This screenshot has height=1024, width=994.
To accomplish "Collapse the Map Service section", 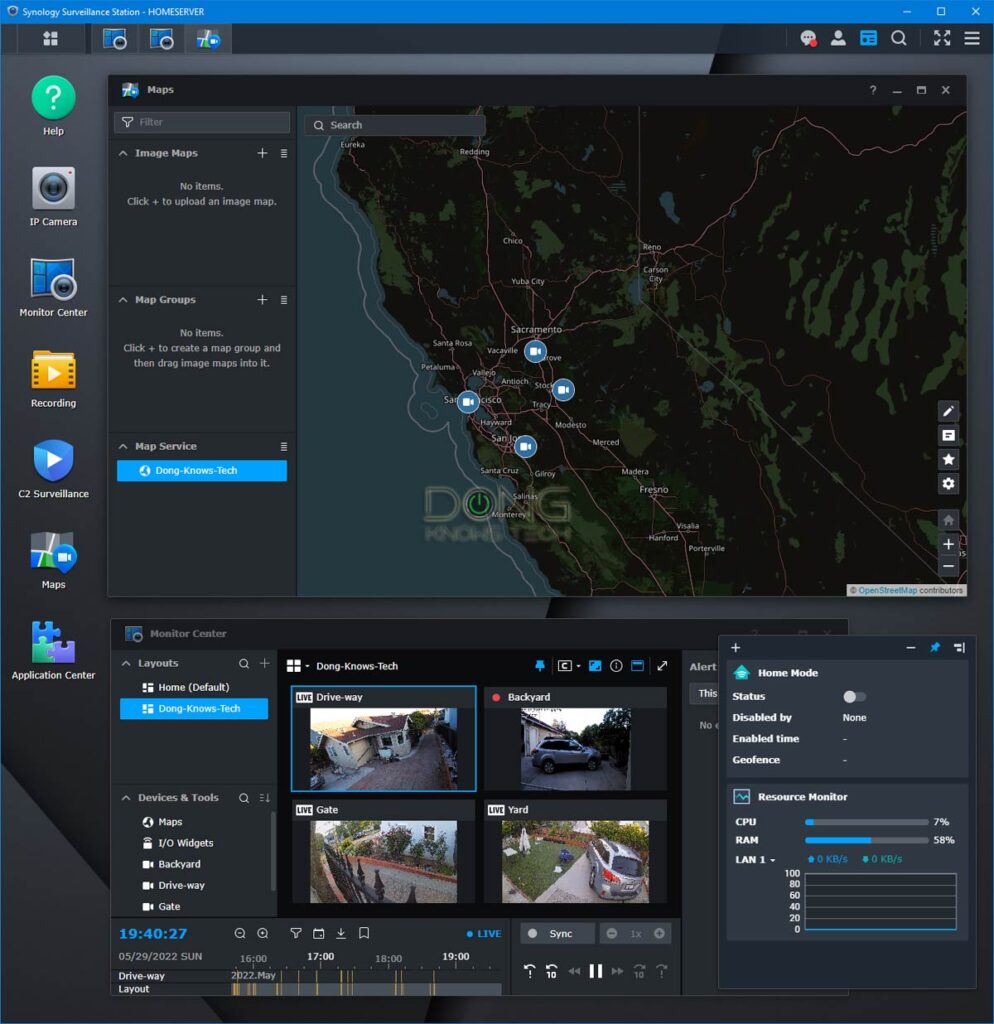I will click(x=123, y=446).
